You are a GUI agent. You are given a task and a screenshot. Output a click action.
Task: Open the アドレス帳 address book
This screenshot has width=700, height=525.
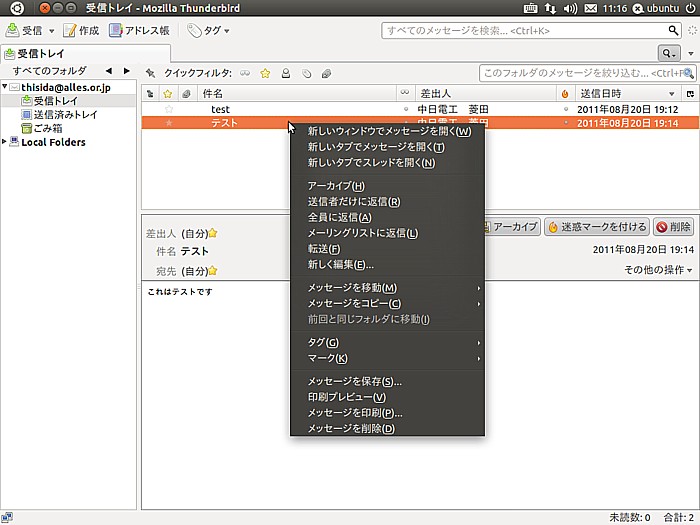click(x=139, y=30)
